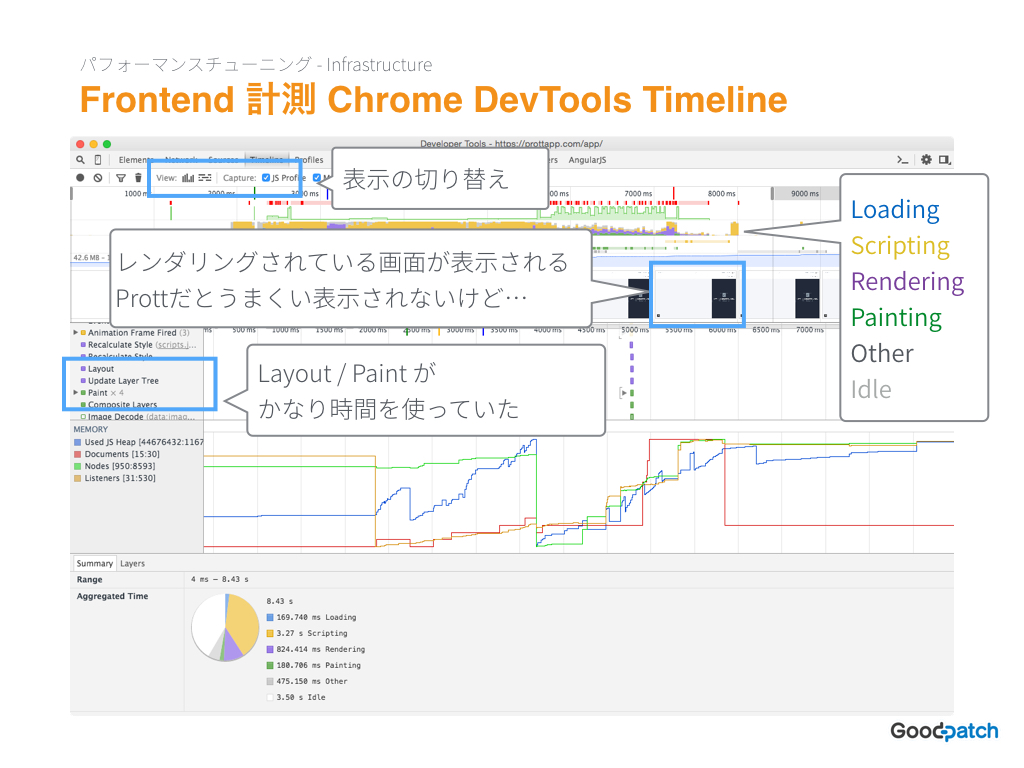Click the MEMORY section heading
The image size is (1024, 768).
(91, 430)
